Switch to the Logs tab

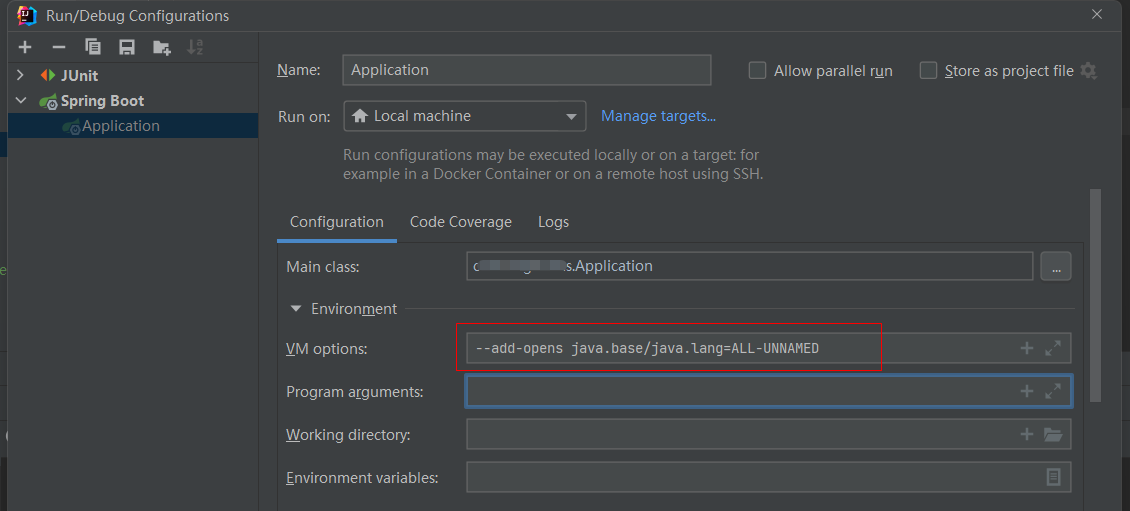pyautogui.click(x=553, y=222)
